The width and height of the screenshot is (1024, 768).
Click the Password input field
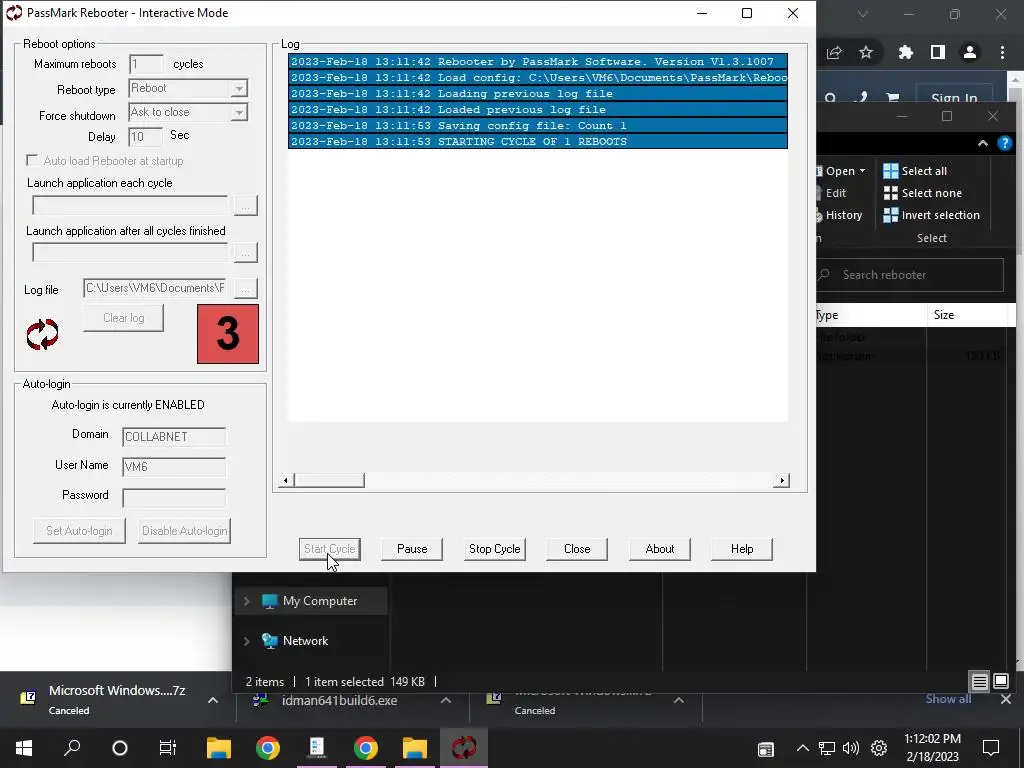(174, 498)
